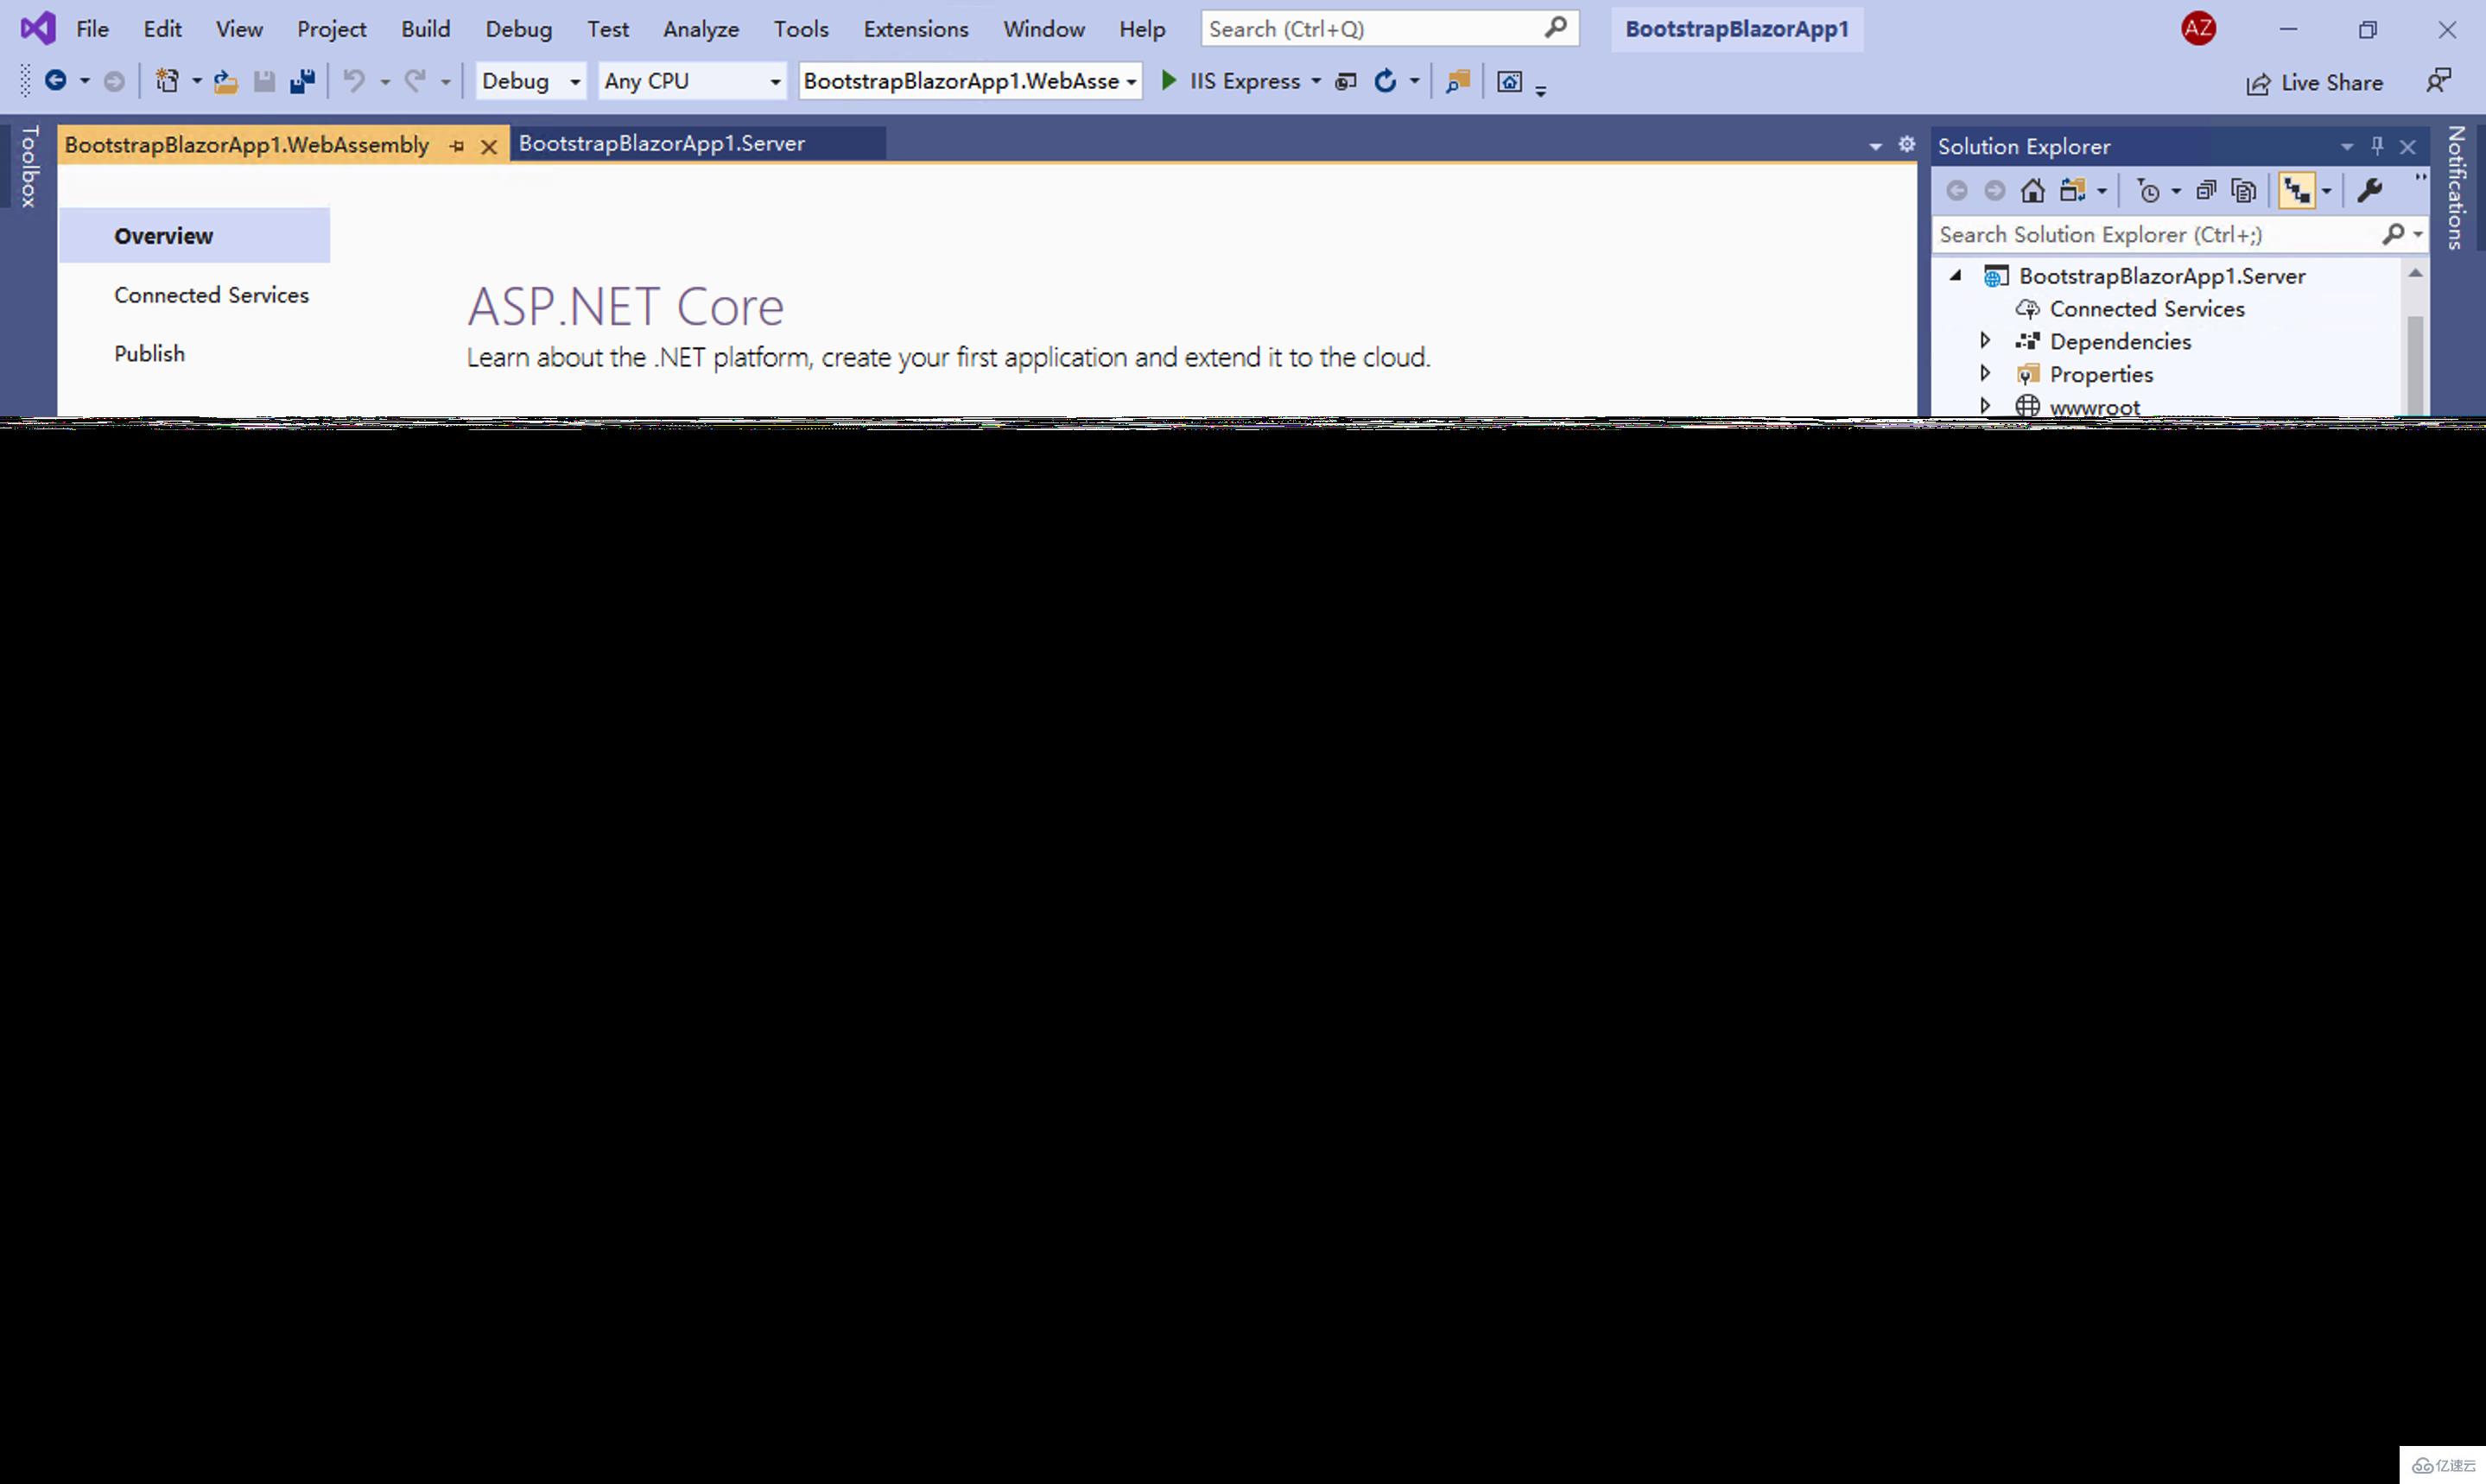Click the Find in Files icon
2486x1484 pixels.
(x=1458, y=81)
